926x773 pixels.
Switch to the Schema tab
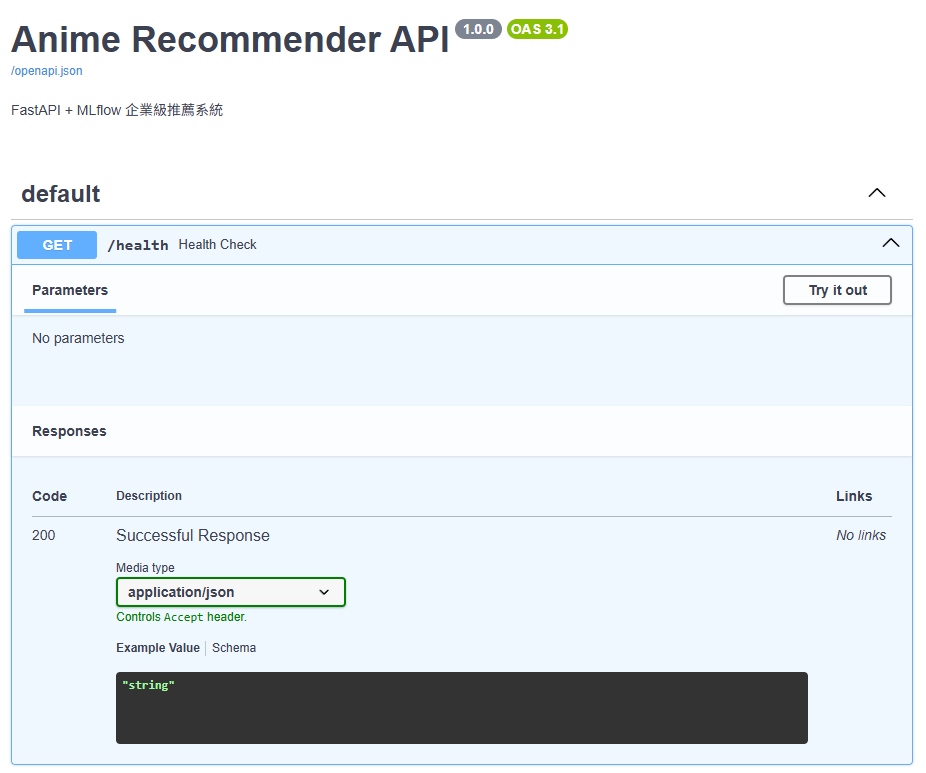point(234,648)
